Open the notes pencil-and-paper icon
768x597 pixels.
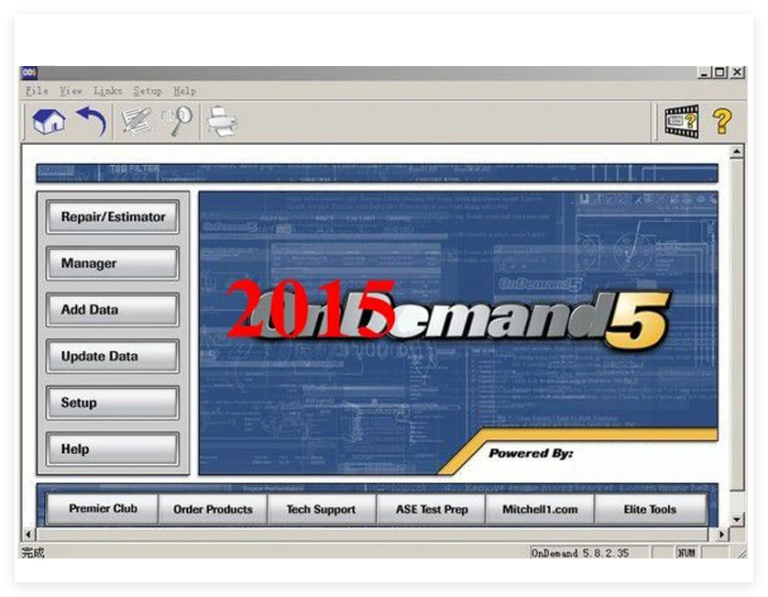click(135, 121)
